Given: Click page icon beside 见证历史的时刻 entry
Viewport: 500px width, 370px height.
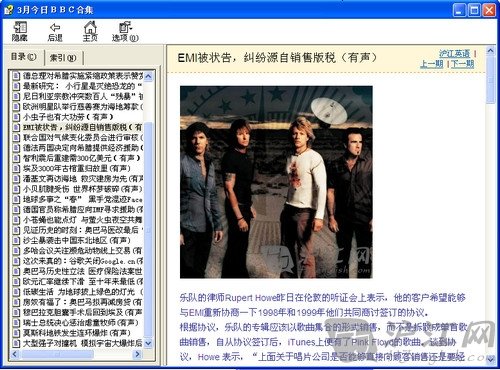Looking at the screenshot, I should [x=16, y=230].
